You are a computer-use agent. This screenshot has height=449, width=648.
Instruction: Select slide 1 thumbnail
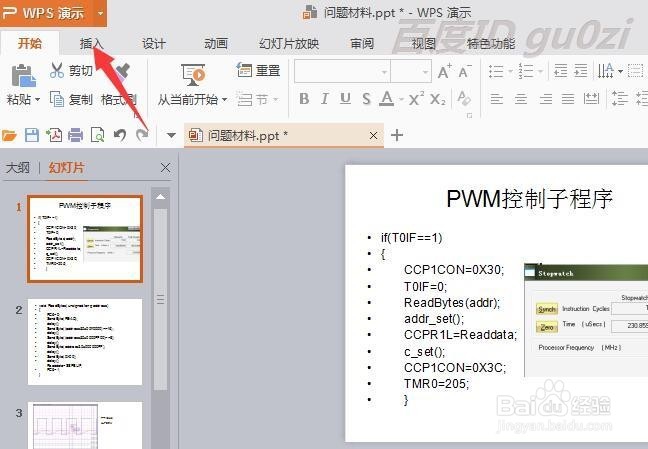[85, 239]
